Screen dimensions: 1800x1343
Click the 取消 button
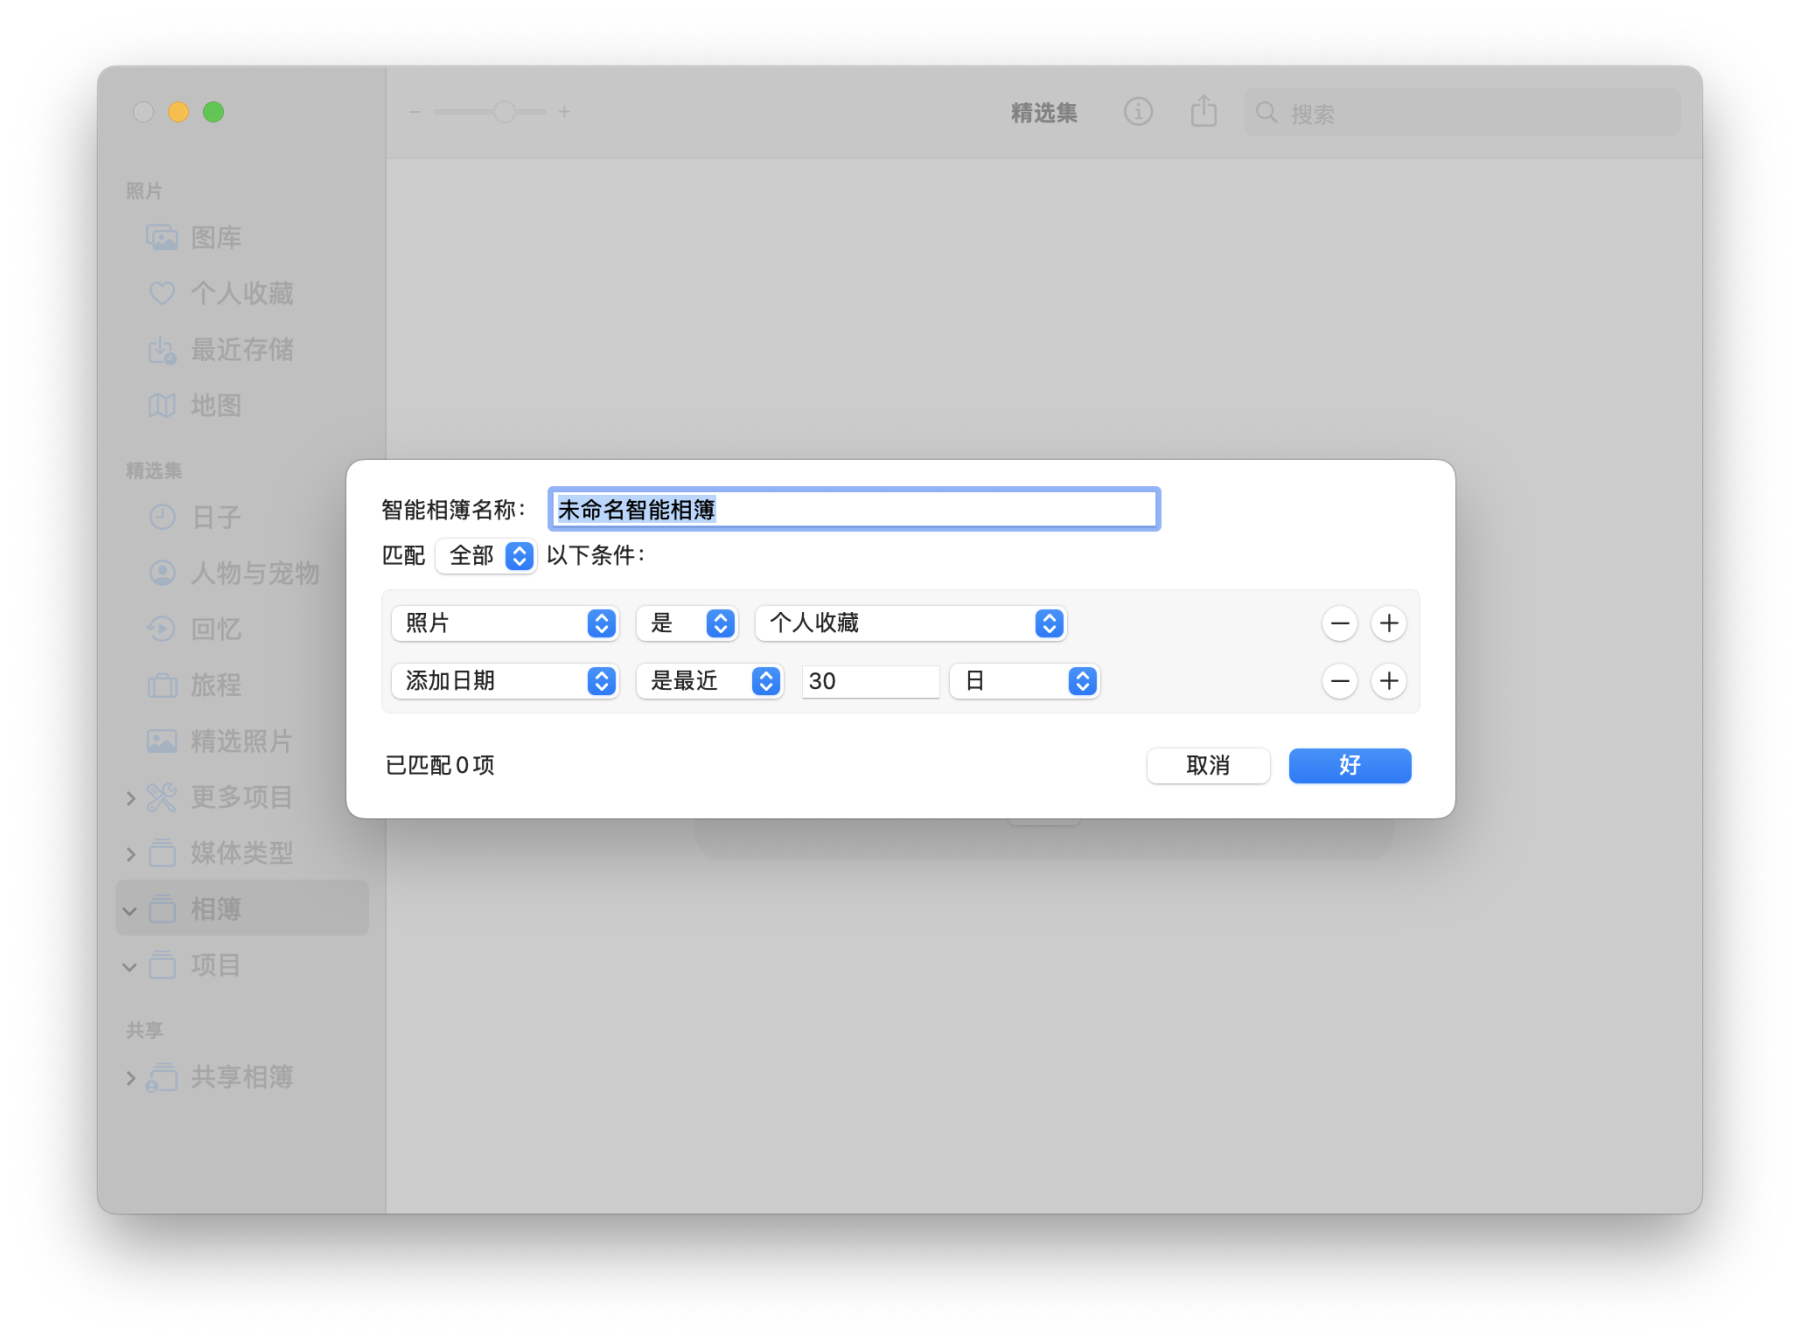pyautogui.click(x=1208, y=766)
